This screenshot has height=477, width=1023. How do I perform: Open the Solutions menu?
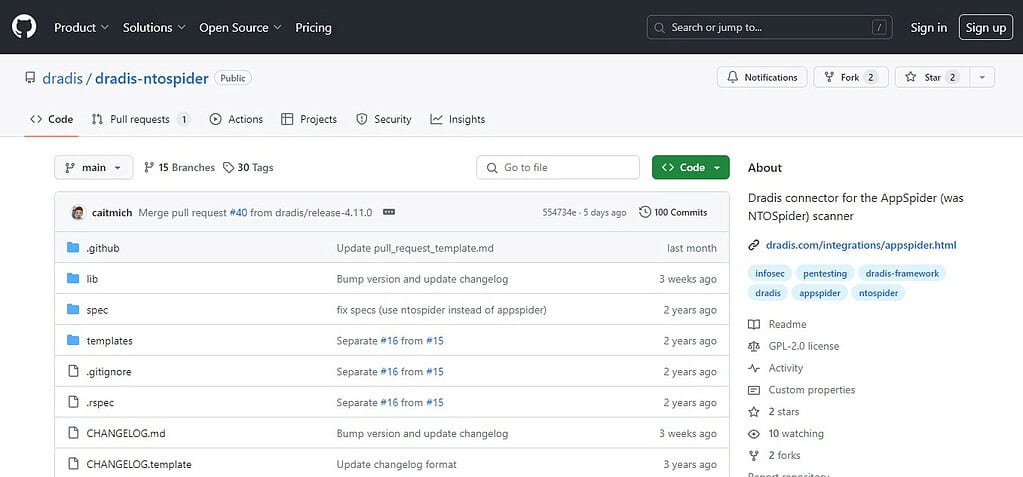pyautogui.click(x=154, y=27)
